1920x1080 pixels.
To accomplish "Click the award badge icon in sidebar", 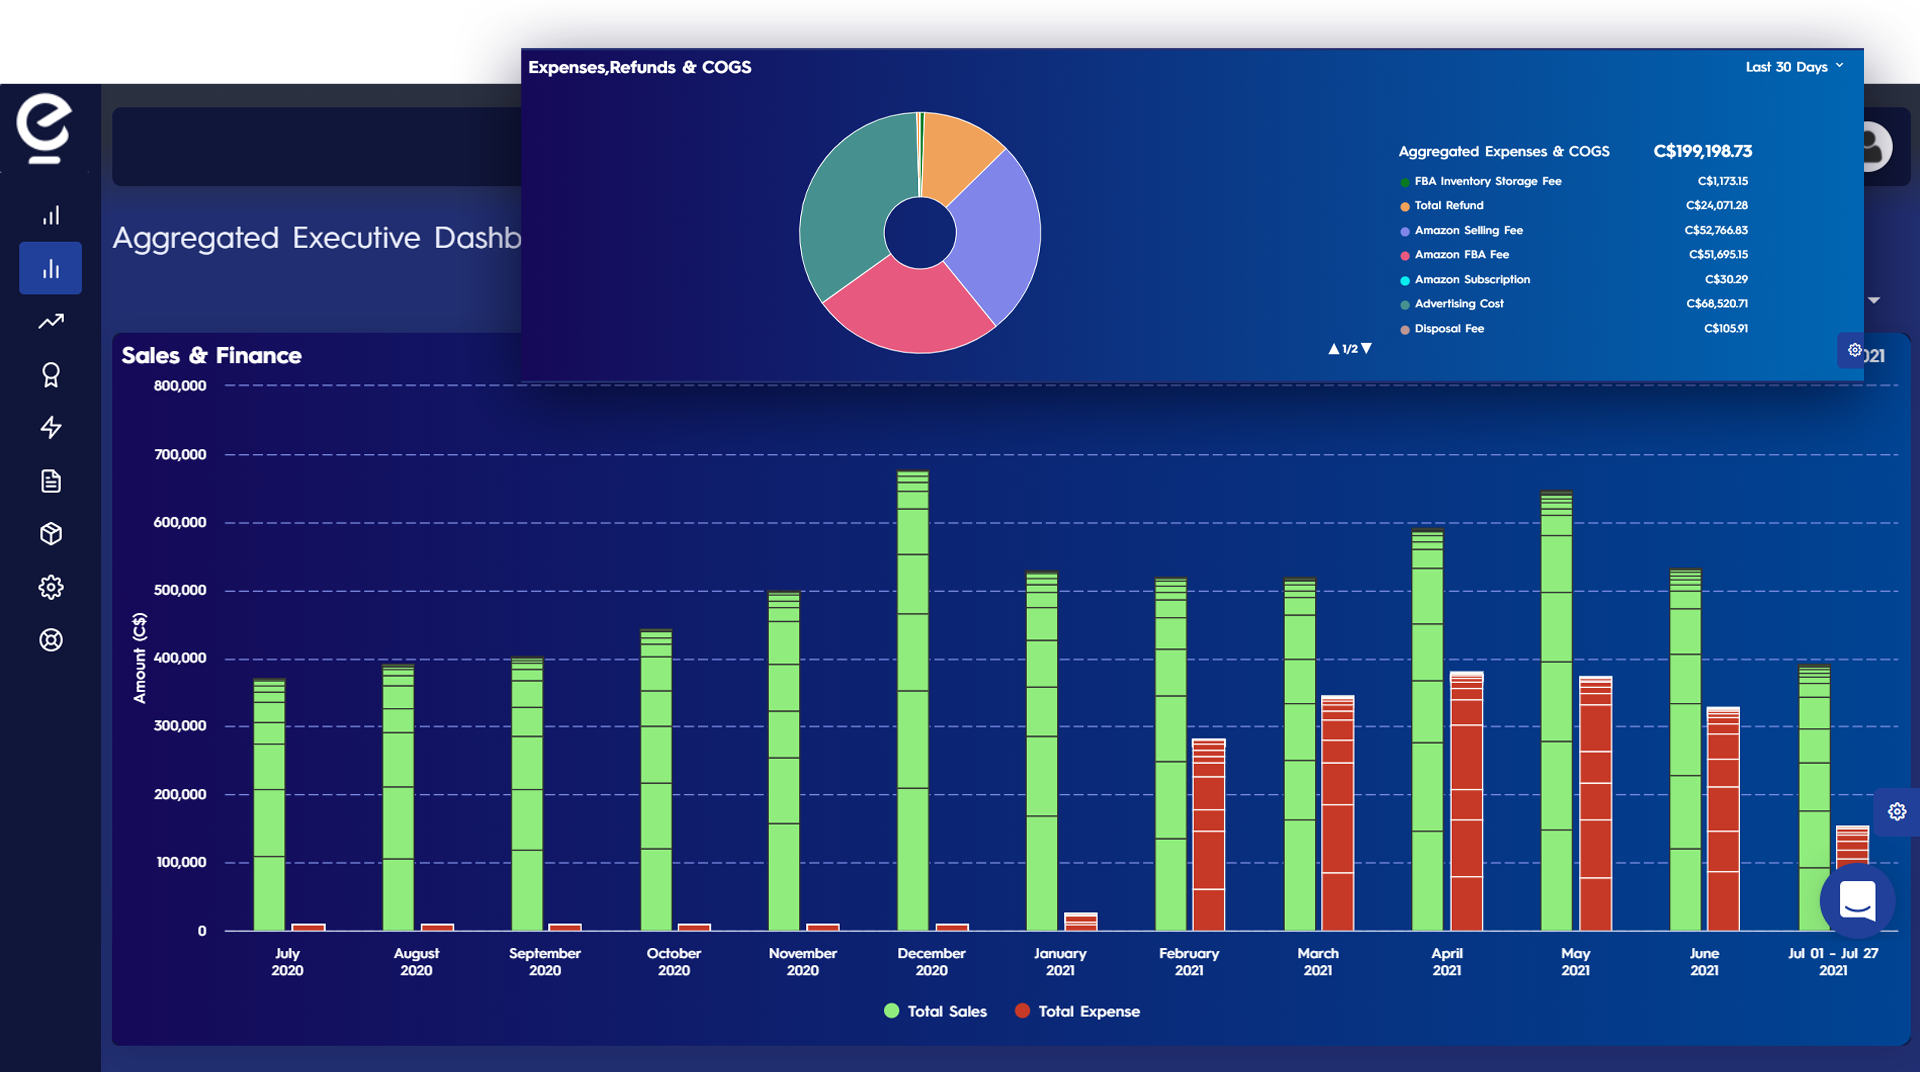I will pos(50,375).
